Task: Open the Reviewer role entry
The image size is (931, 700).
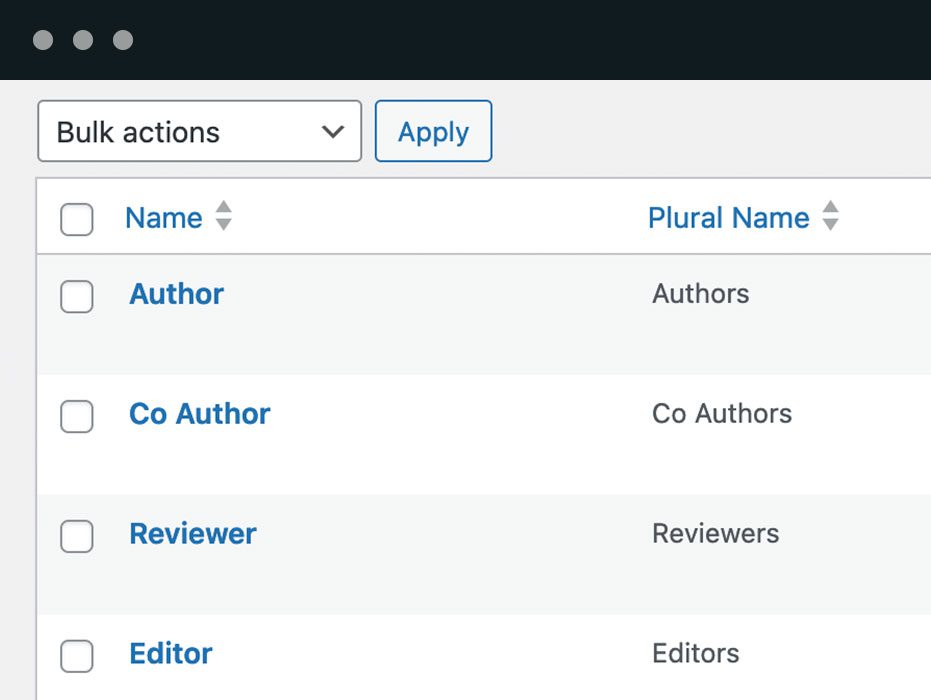Action: [192, 534]
